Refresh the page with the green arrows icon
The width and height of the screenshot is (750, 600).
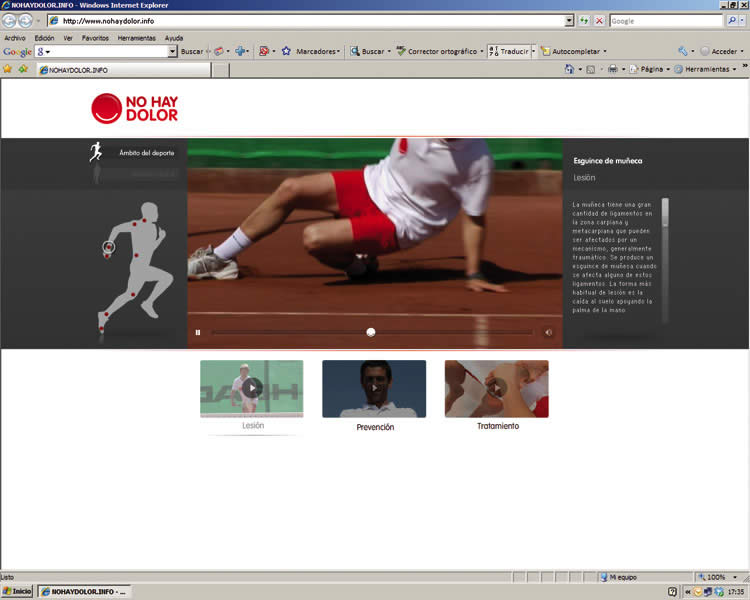[x=584, y=21]
